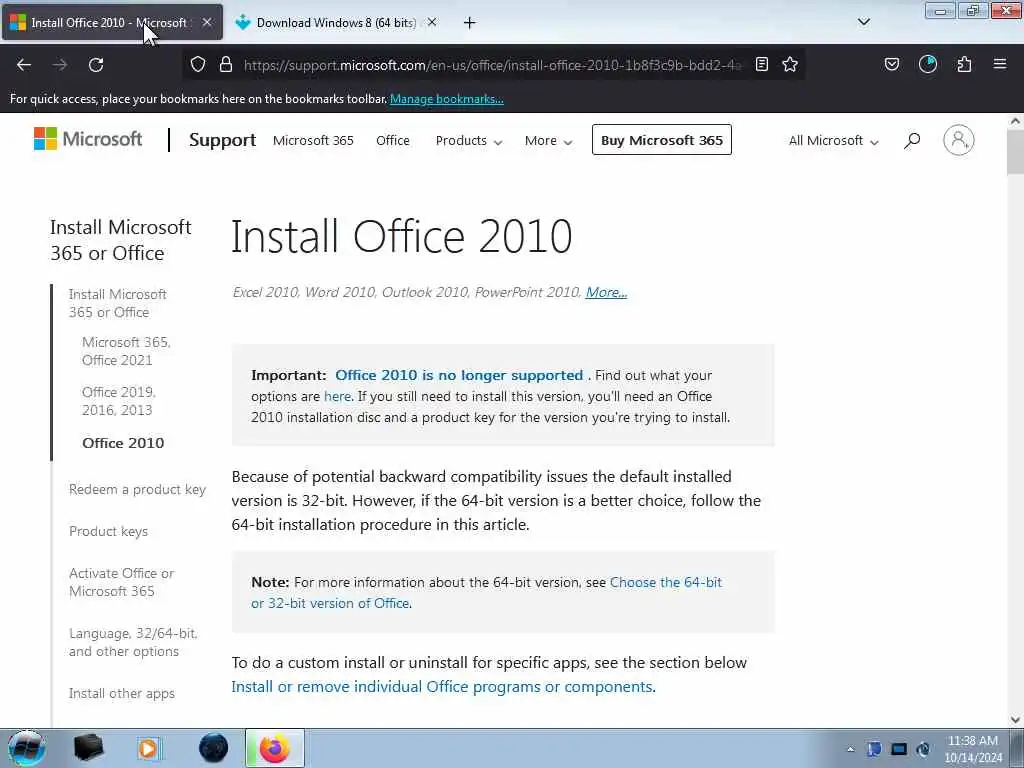Expand the All Microsoft dropdown

click(x=833, y=140)
